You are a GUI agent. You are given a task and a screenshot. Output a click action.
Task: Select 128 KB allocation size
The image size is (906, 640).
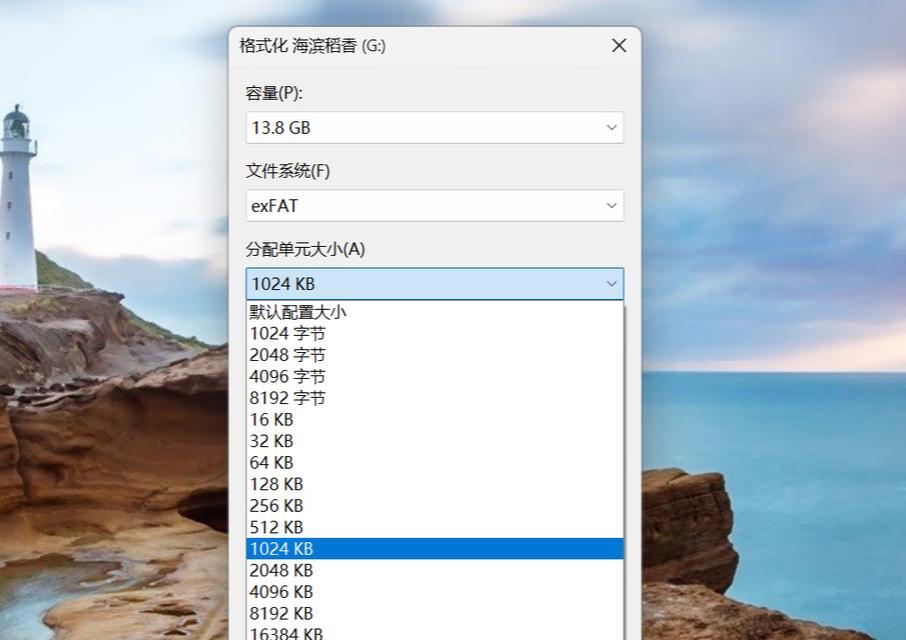tap(435, 484)
